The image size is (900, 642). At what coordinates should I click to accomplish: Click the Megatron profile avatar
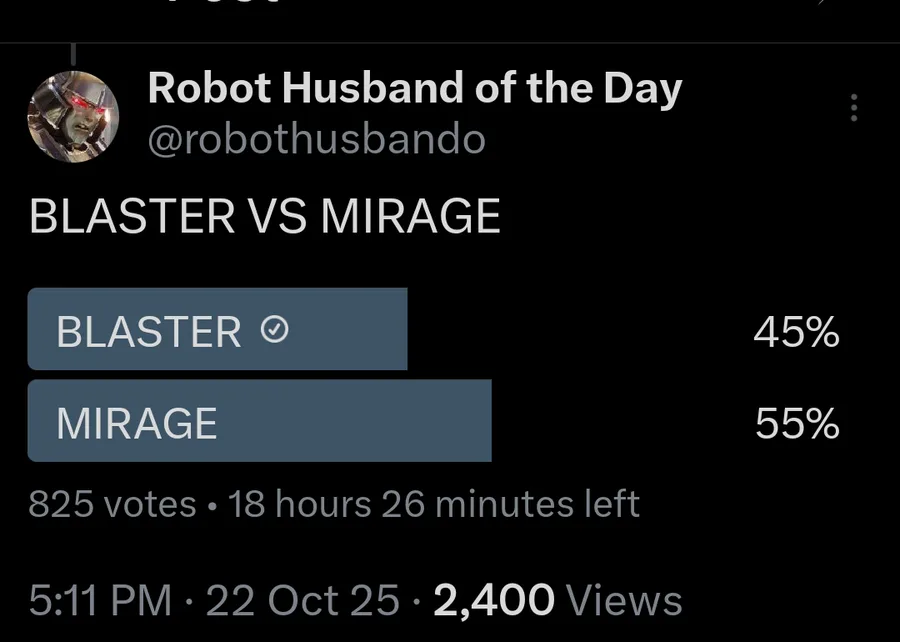point(73,117)
